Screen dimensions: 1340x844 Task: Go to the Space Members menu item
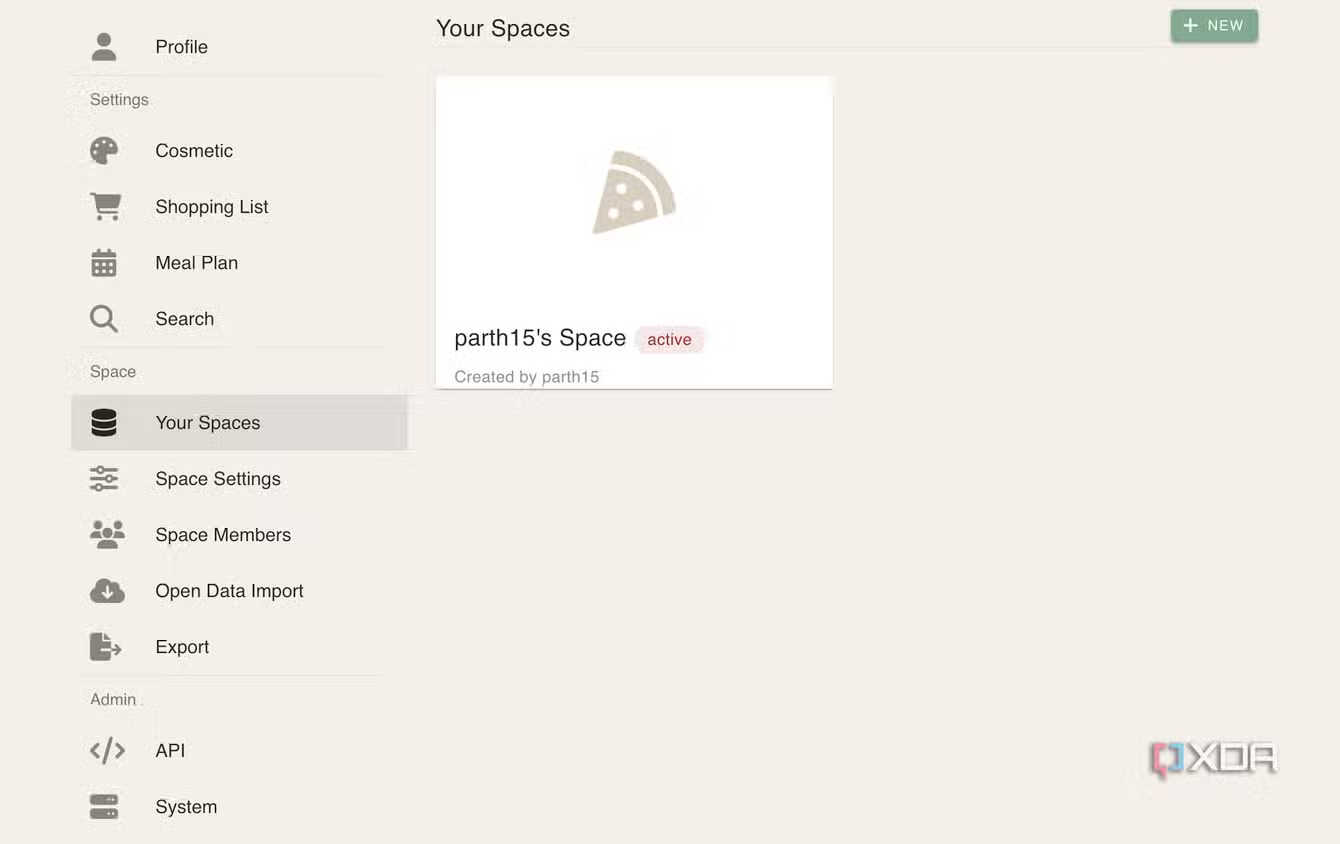pos(223,535)
